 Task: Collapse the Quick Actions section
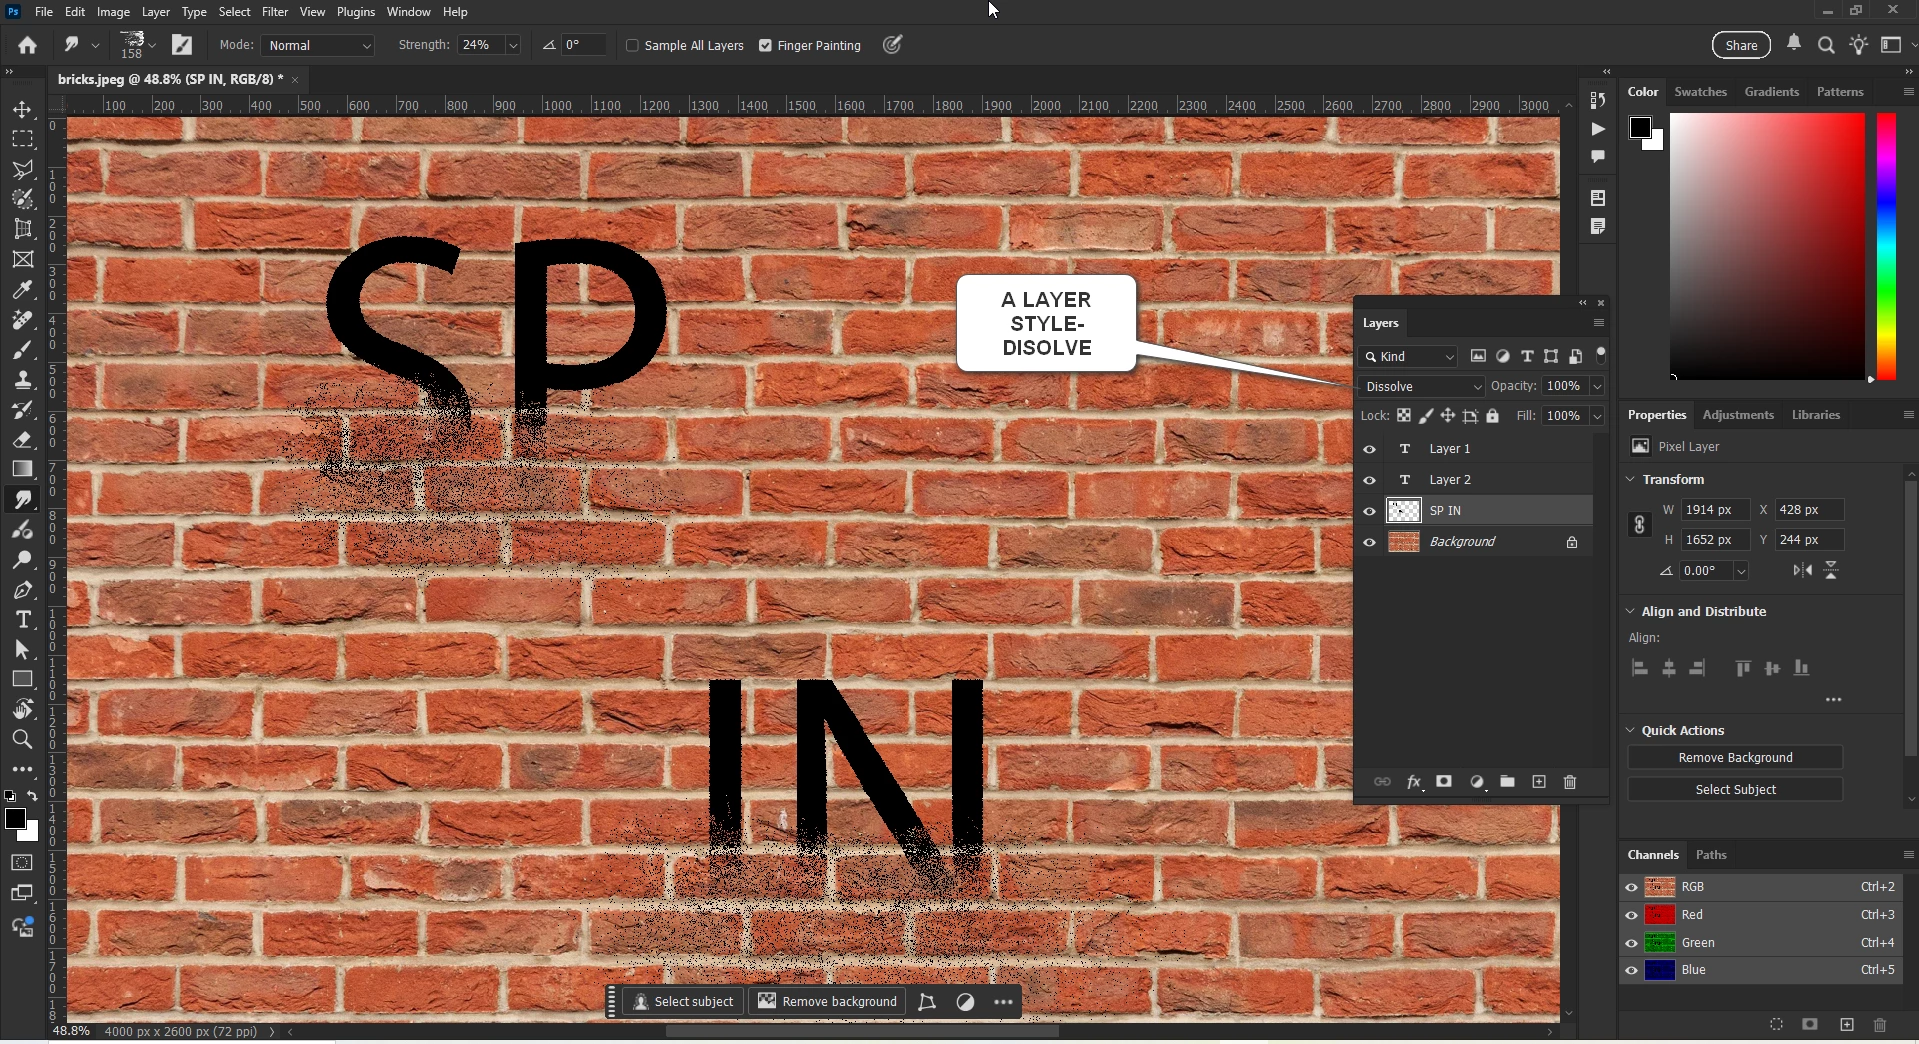coord(1631,730)
